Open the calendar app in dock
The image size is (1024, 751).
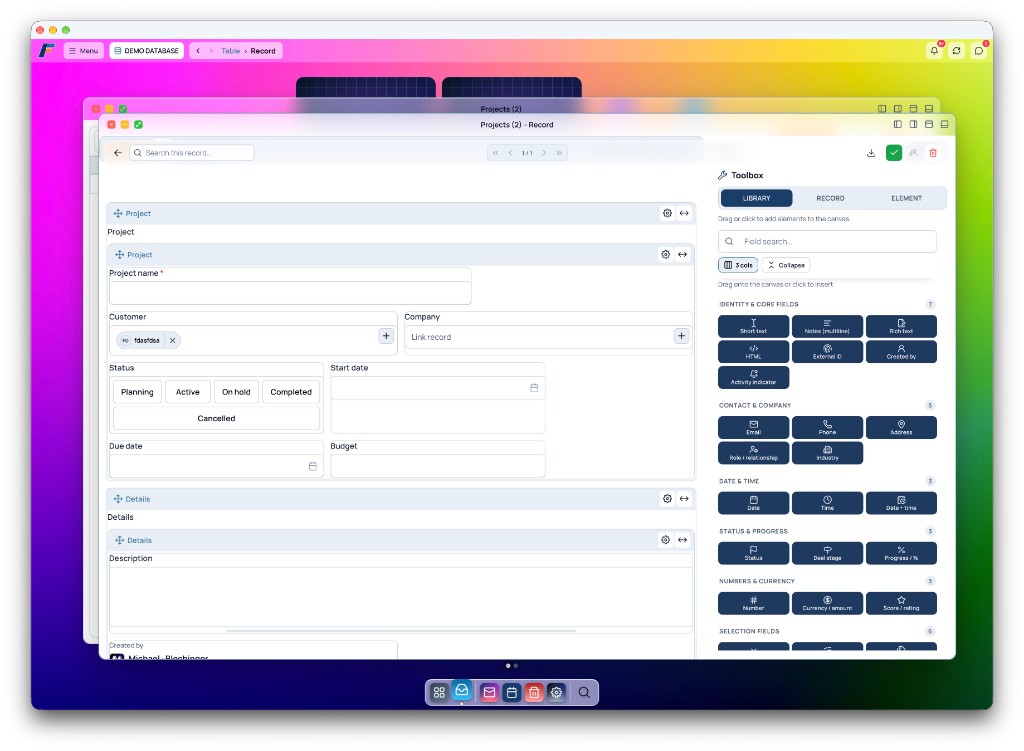coord(511,692)
